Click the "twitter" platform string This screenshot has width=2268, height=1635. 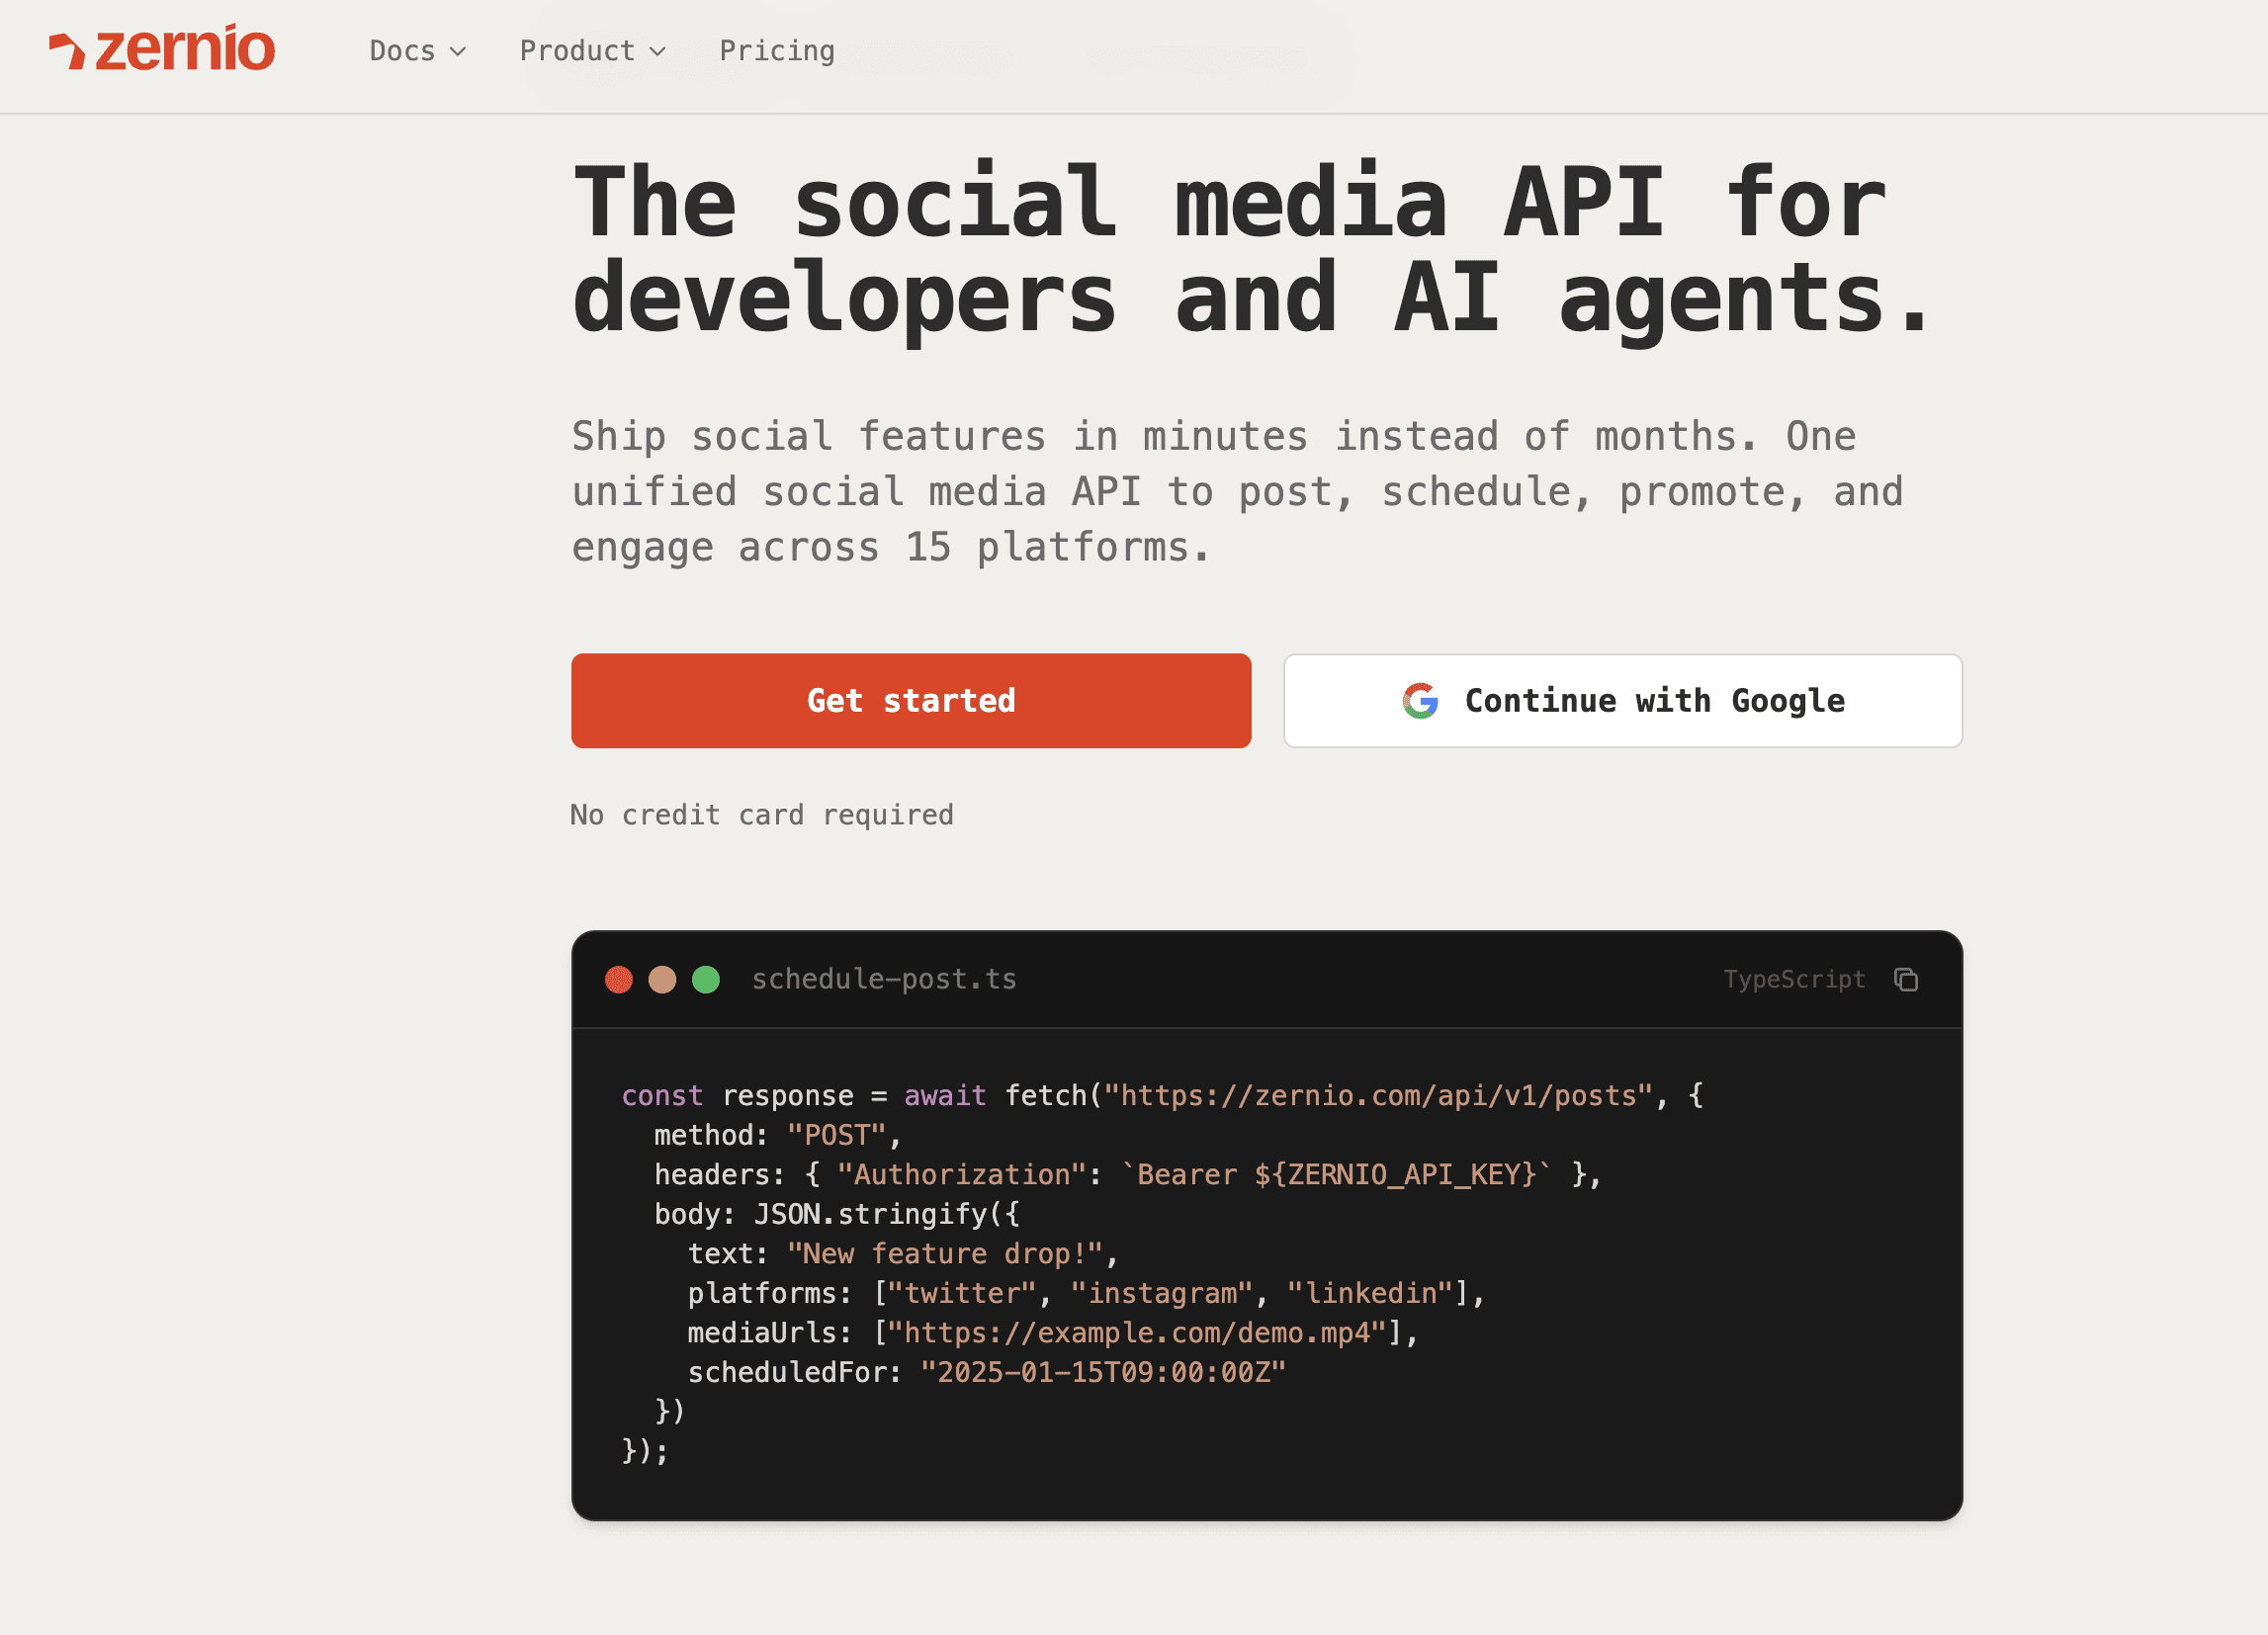(x=962, y=1294)
